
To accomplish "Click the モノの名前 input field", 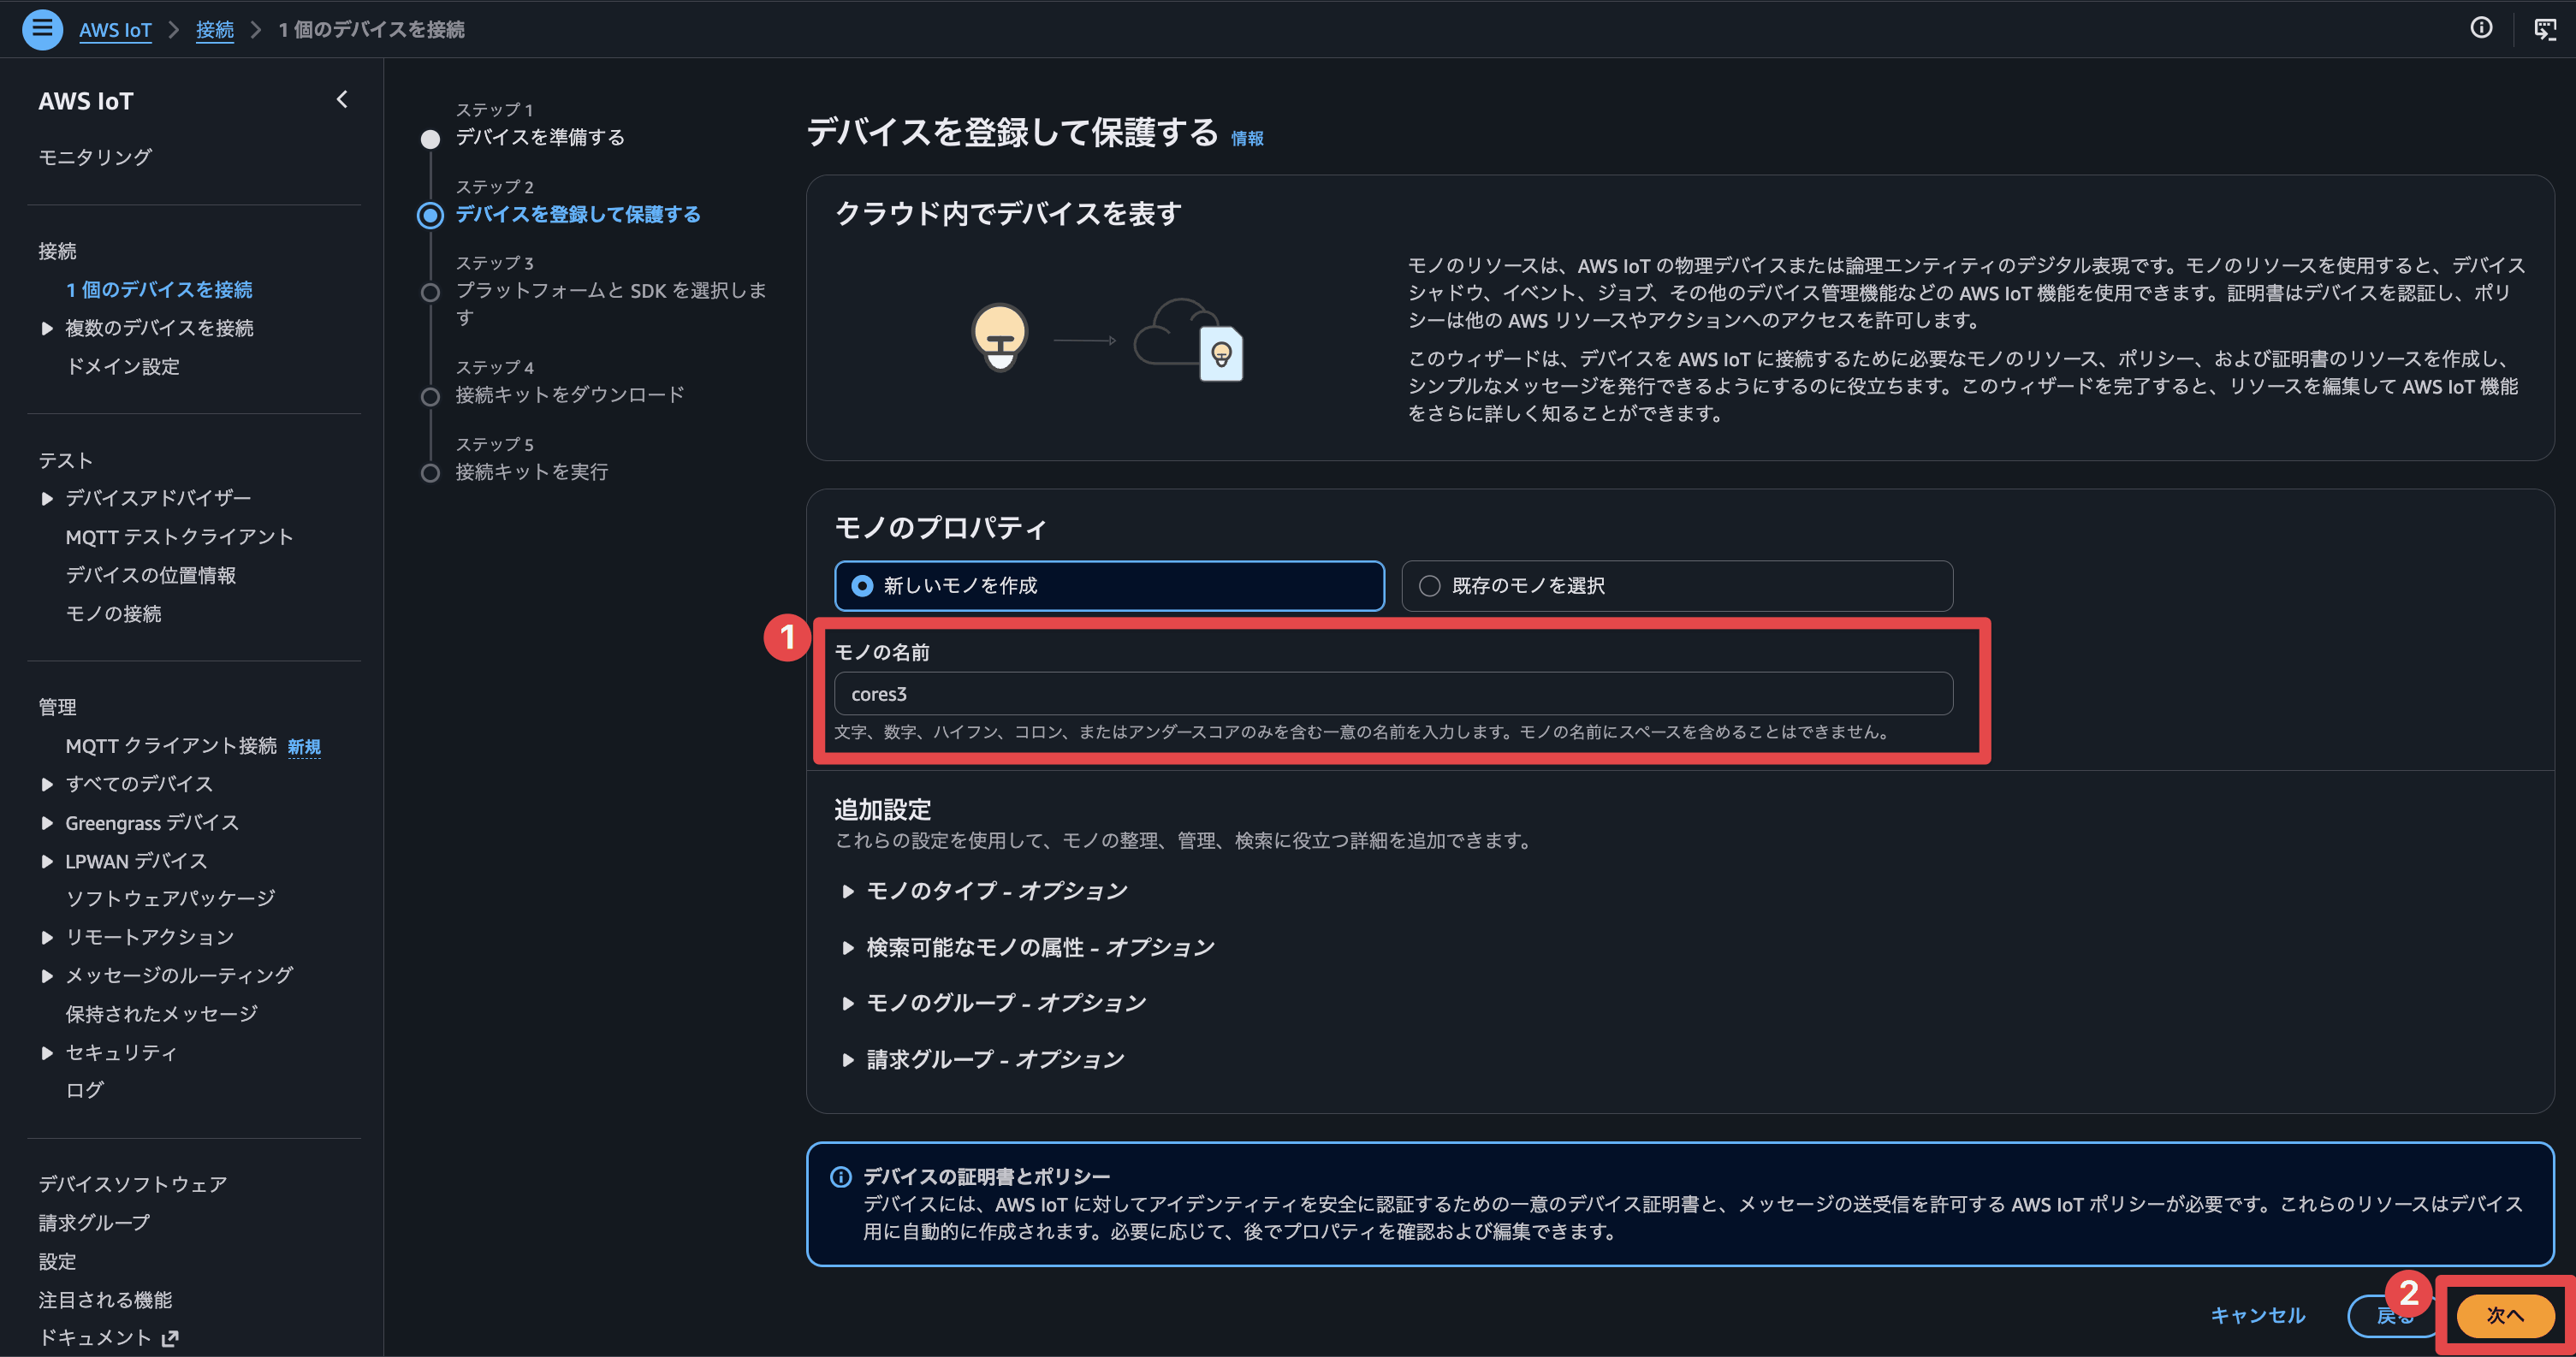I will click(1393, 693).
